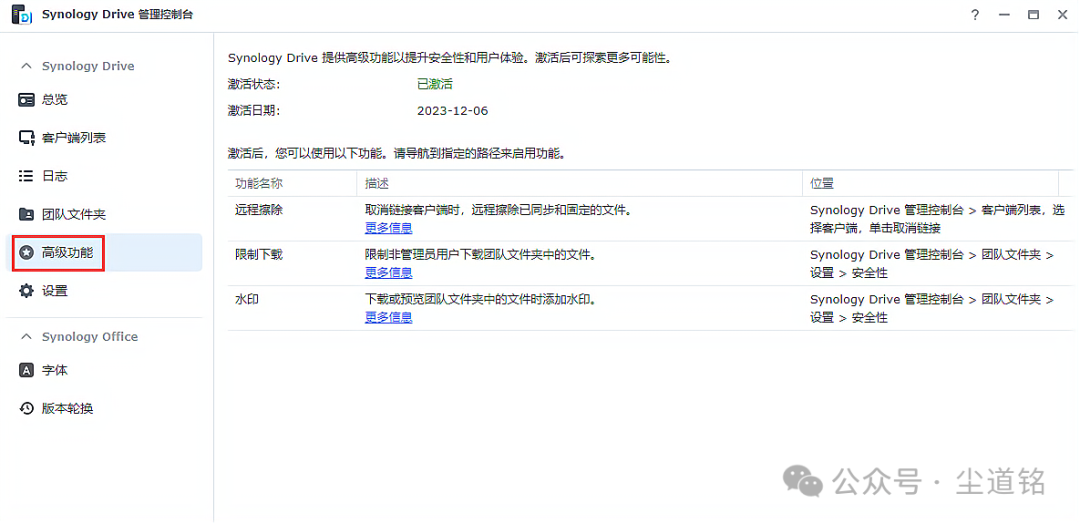Open 更多信息 link for 限制下载
1080x524 pixels.
pyautogui.click(x=388, y=273)
